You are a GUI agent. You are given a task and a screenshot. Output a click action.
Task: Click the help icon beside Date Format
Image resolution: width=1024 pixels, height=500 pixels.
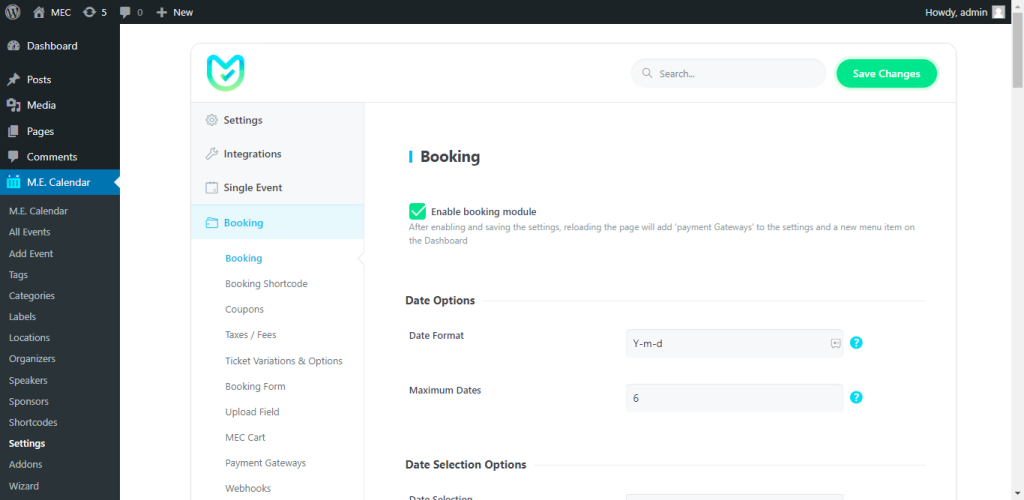click(856, 343)
